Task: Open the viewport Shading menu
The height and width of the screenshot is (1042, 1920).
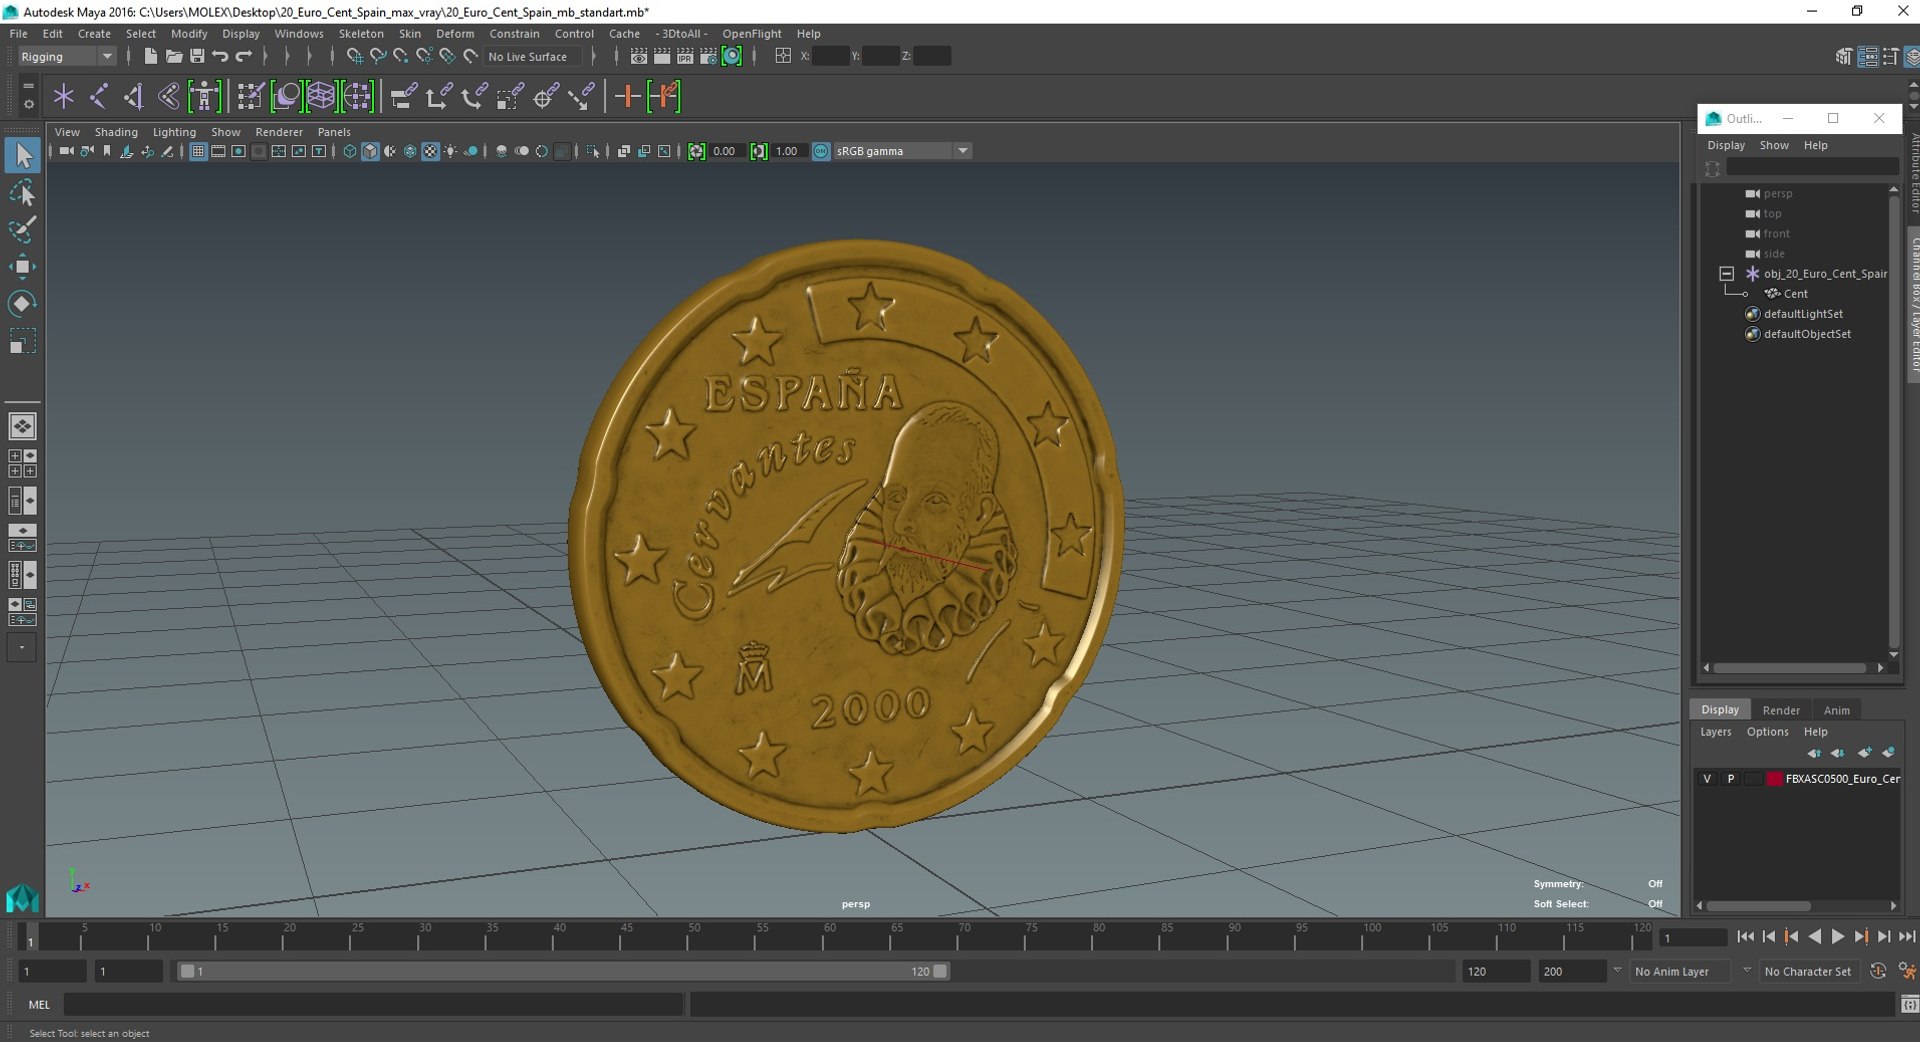Action: (116, 132)
